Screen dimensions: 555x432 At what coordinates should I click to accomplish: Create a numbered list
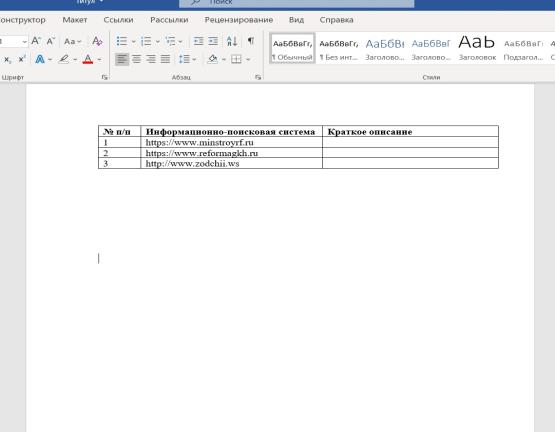[146, 41]
